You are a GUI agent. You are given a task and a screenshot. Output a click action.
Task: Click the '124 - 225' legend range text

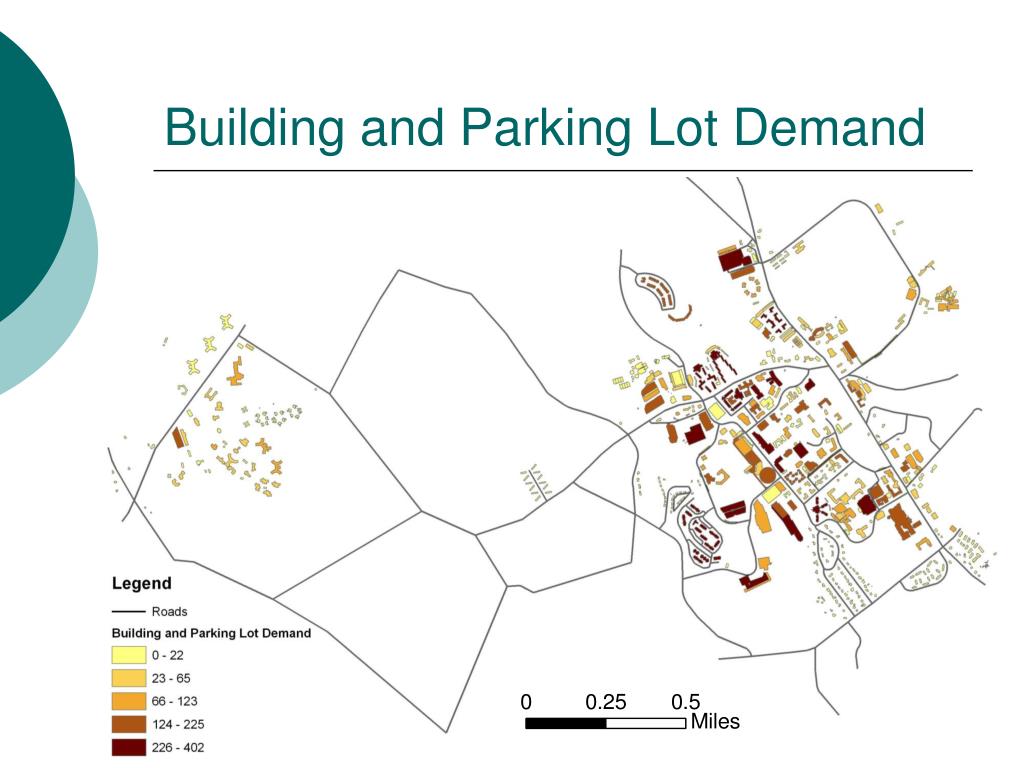(178, 724)
